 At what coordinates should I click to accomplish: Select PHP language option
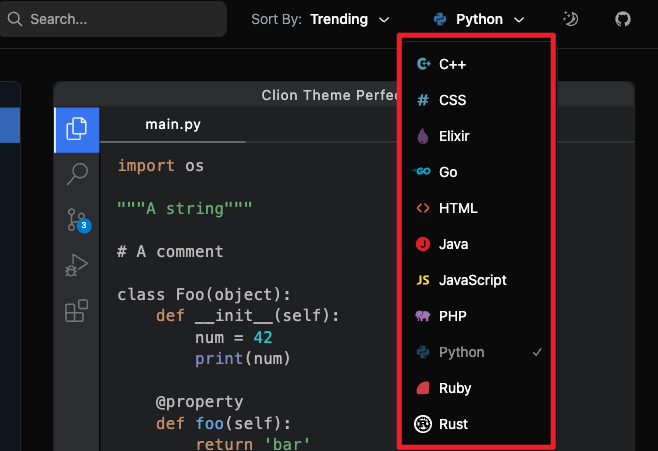coord(476,316)
